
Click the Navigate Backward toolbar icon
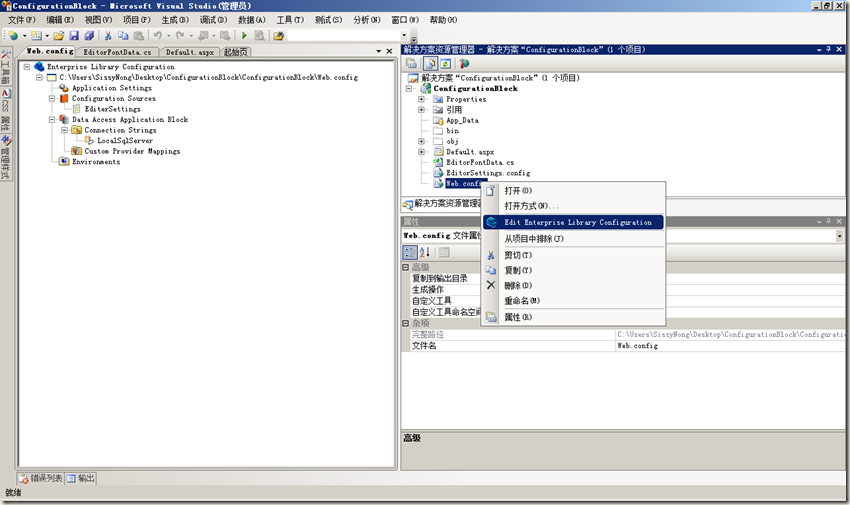click(x=203, y=36)
